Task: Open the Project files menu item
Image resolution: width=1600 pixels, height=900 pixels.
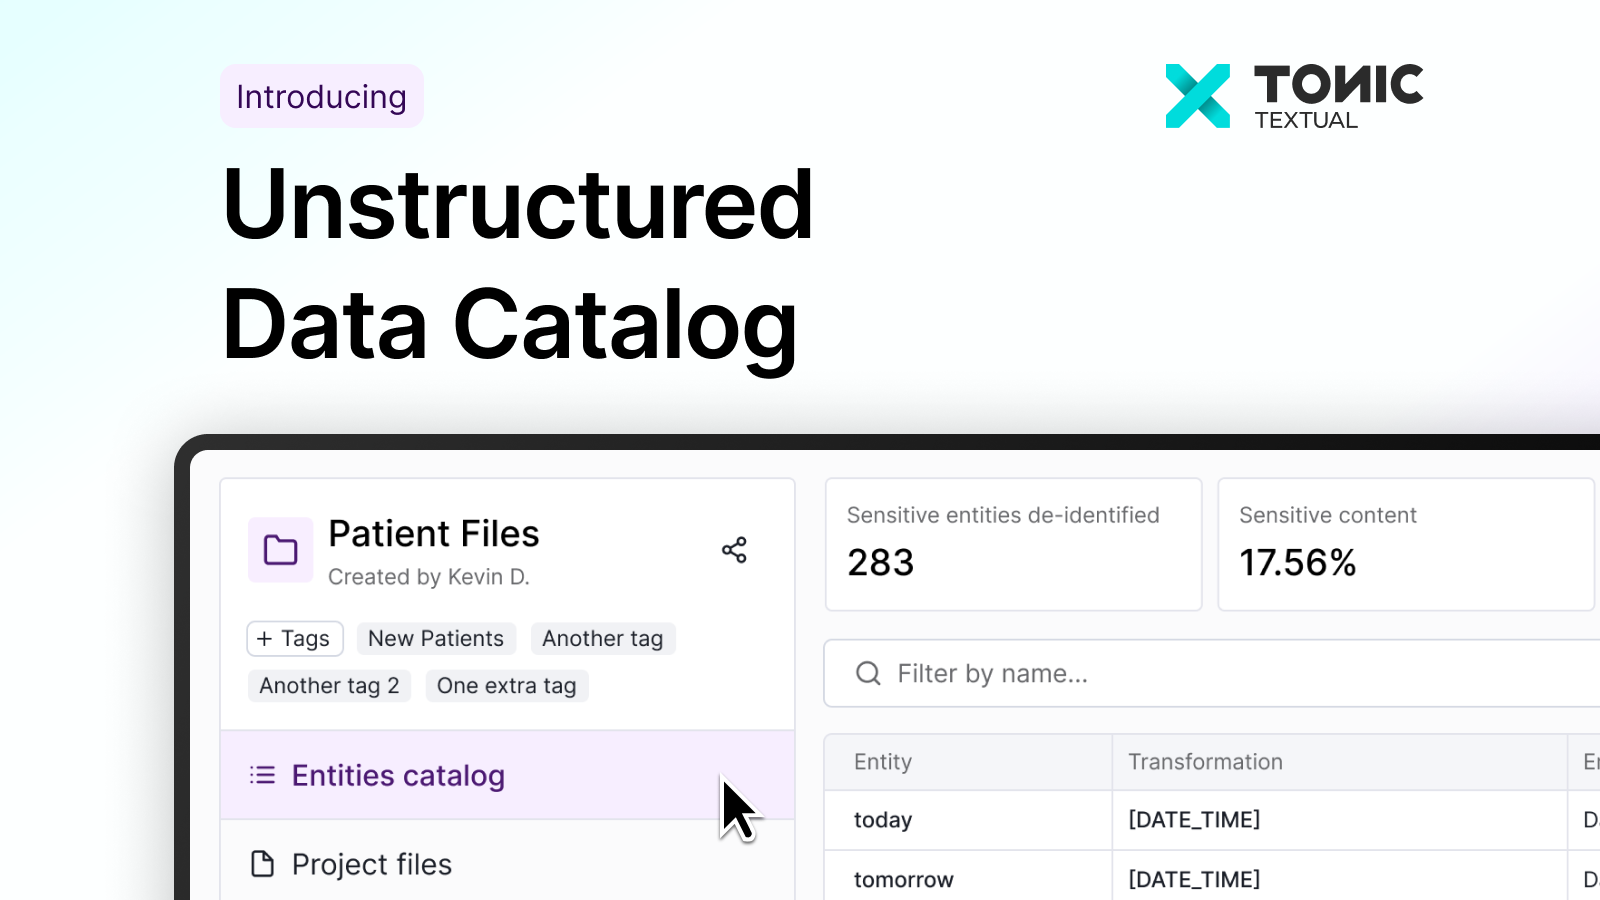Action: coord(372,864)
